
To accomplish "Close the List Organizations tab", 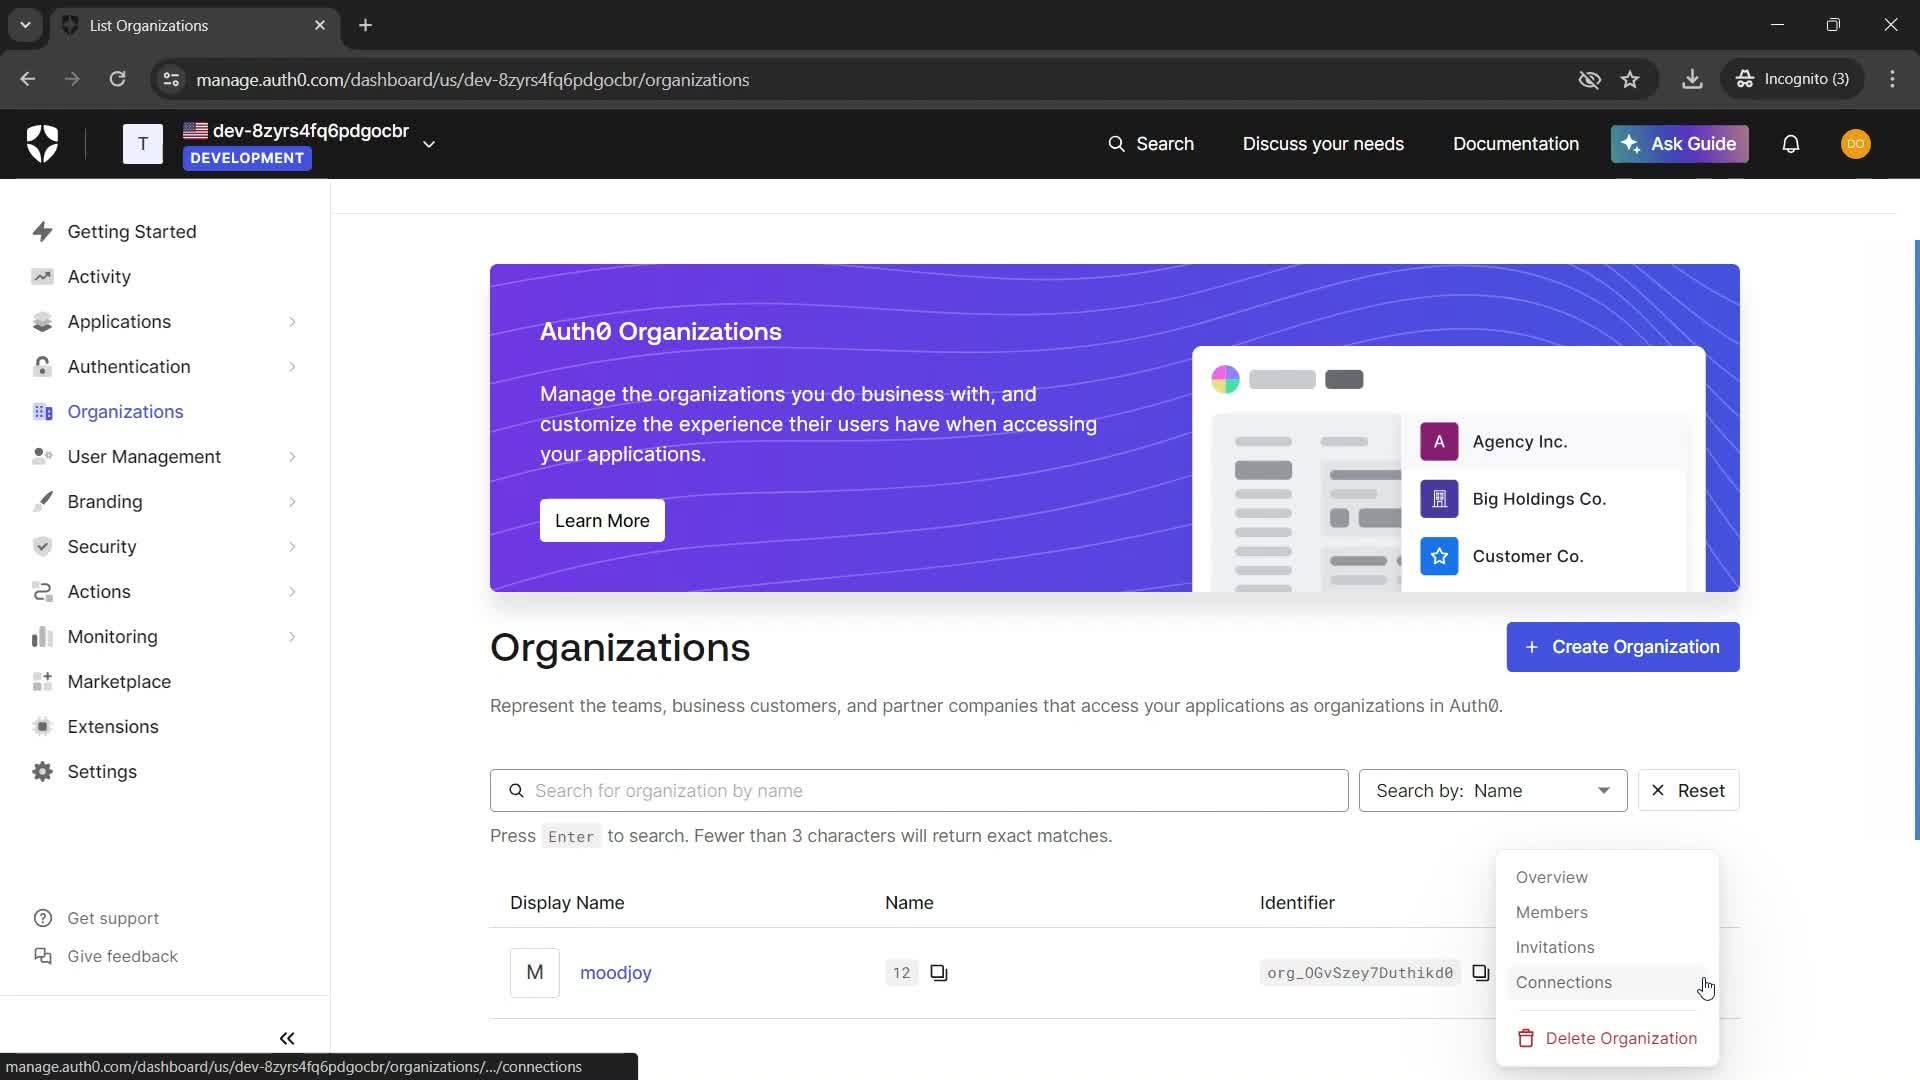I will 320,25.
